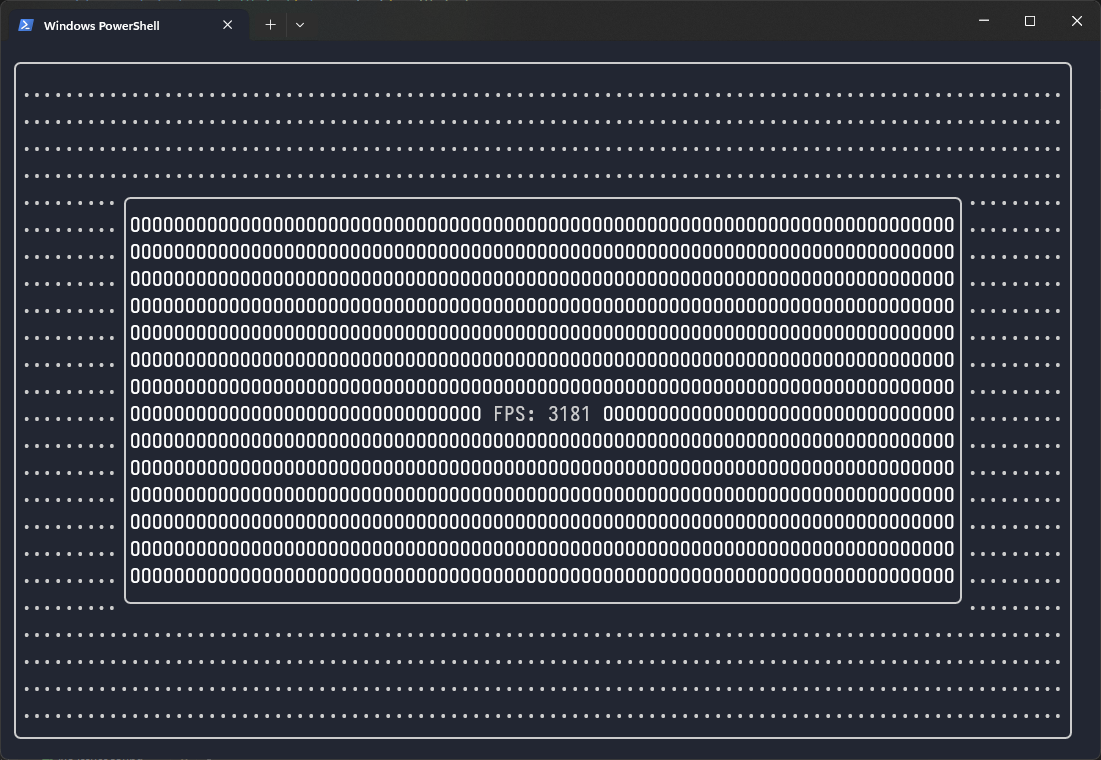Open a new terminal tab
The width and height of the screenshot is (1101, 760).
coord(270,25)
